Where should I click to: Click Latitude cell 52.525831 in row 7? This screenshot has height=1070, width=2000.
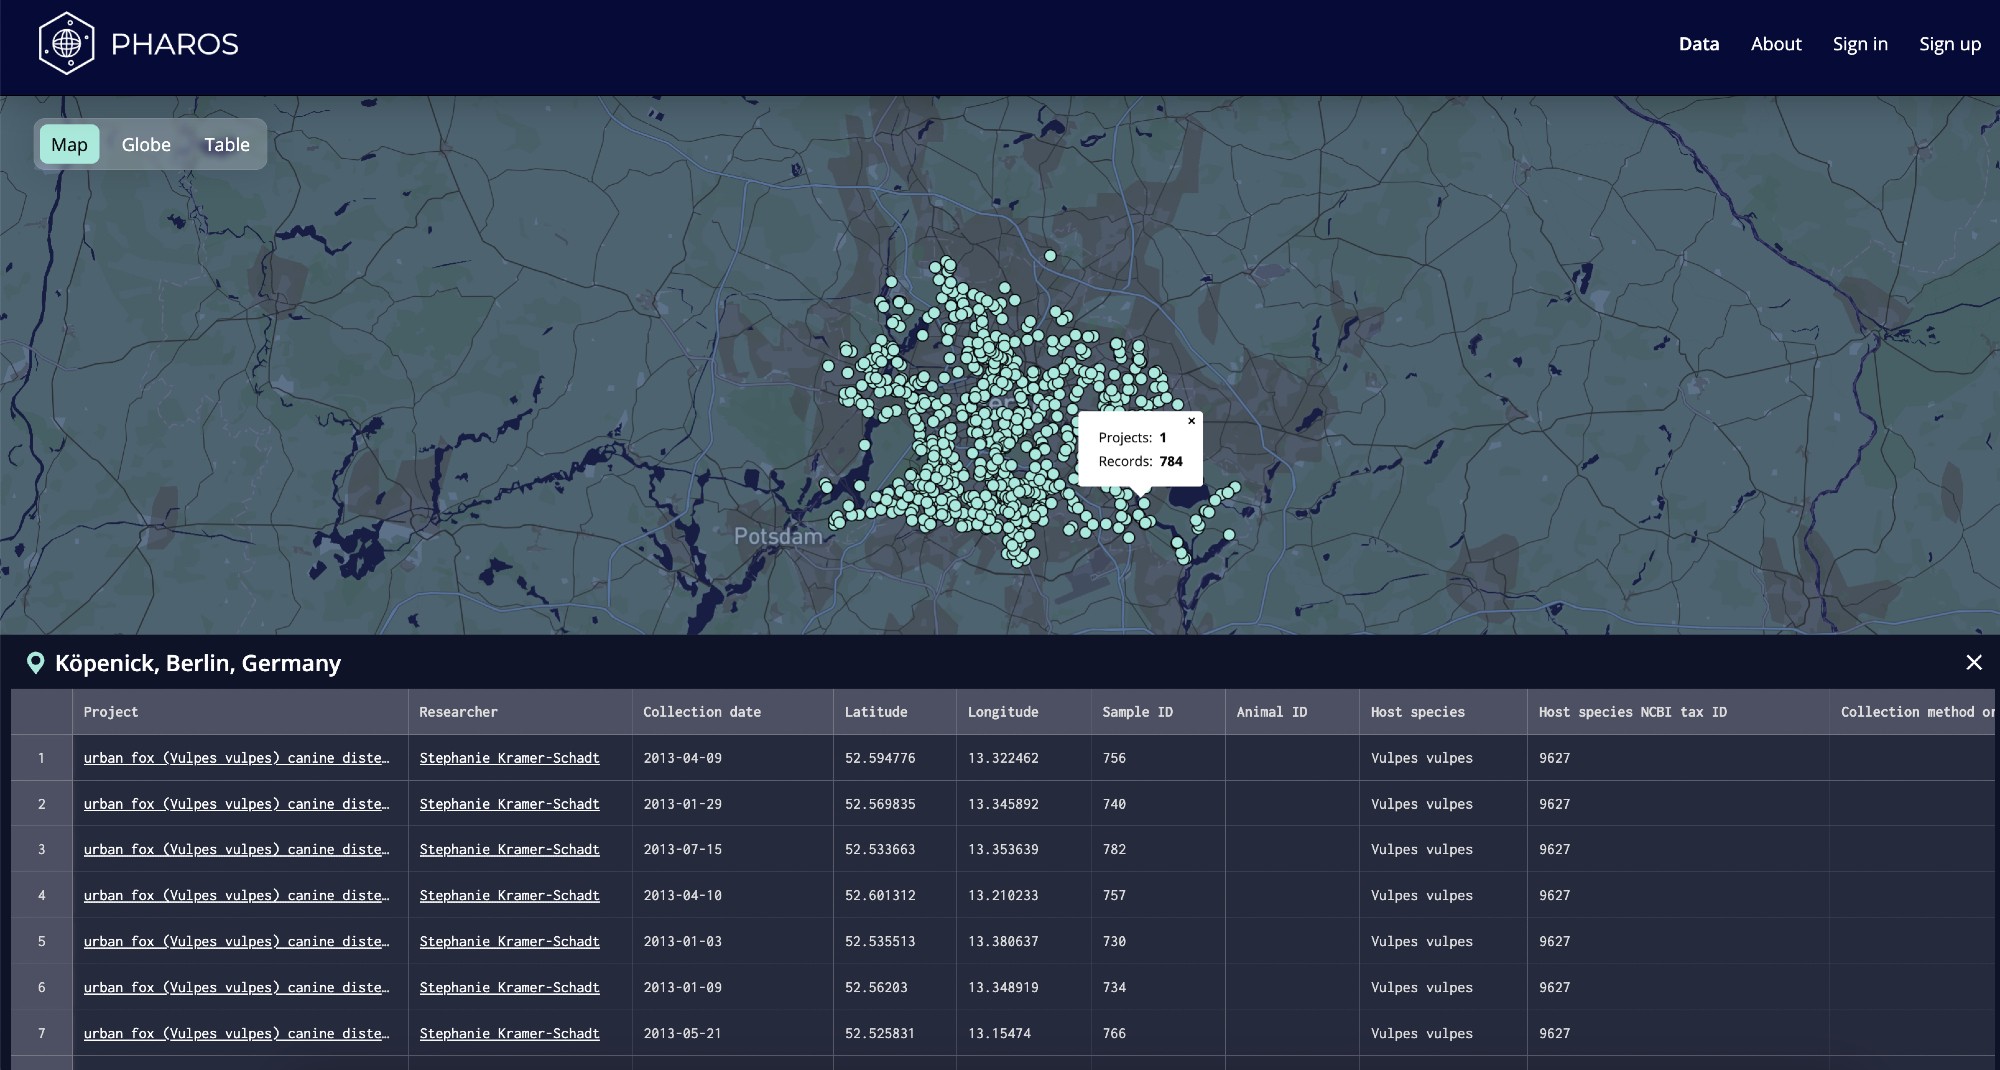coord(879,1034)
